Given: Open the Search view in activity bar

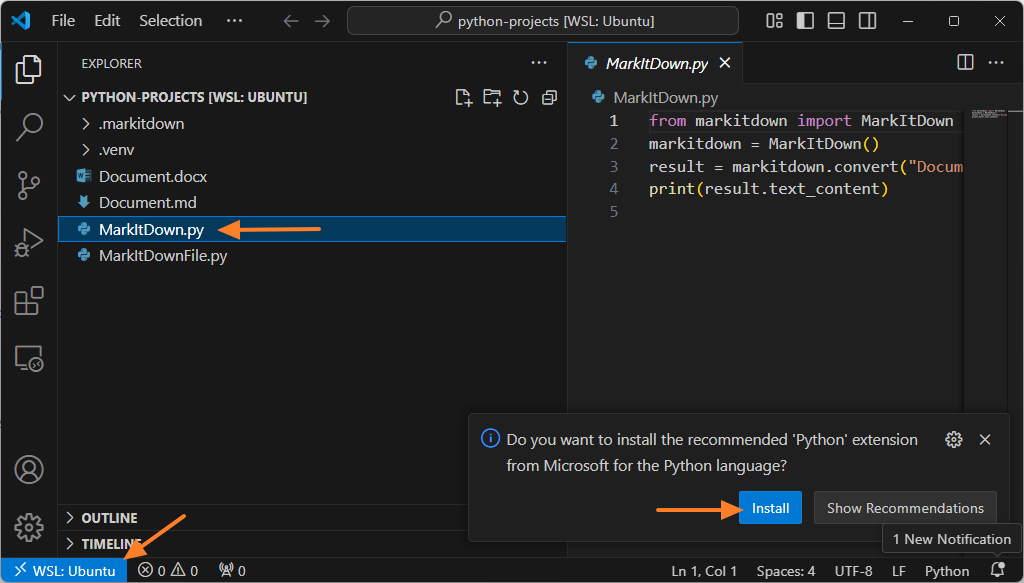Looking at the screenshot, I should [29, 127].
